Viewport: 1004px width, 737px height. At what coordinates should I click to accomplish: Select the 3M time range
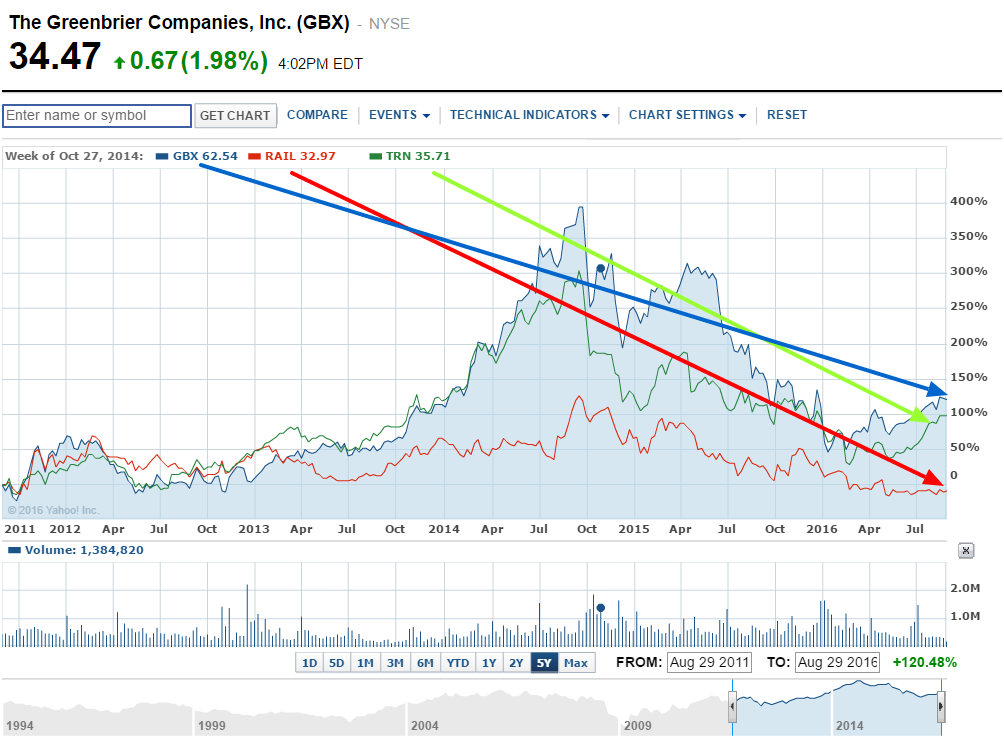[x=396, y=663]
